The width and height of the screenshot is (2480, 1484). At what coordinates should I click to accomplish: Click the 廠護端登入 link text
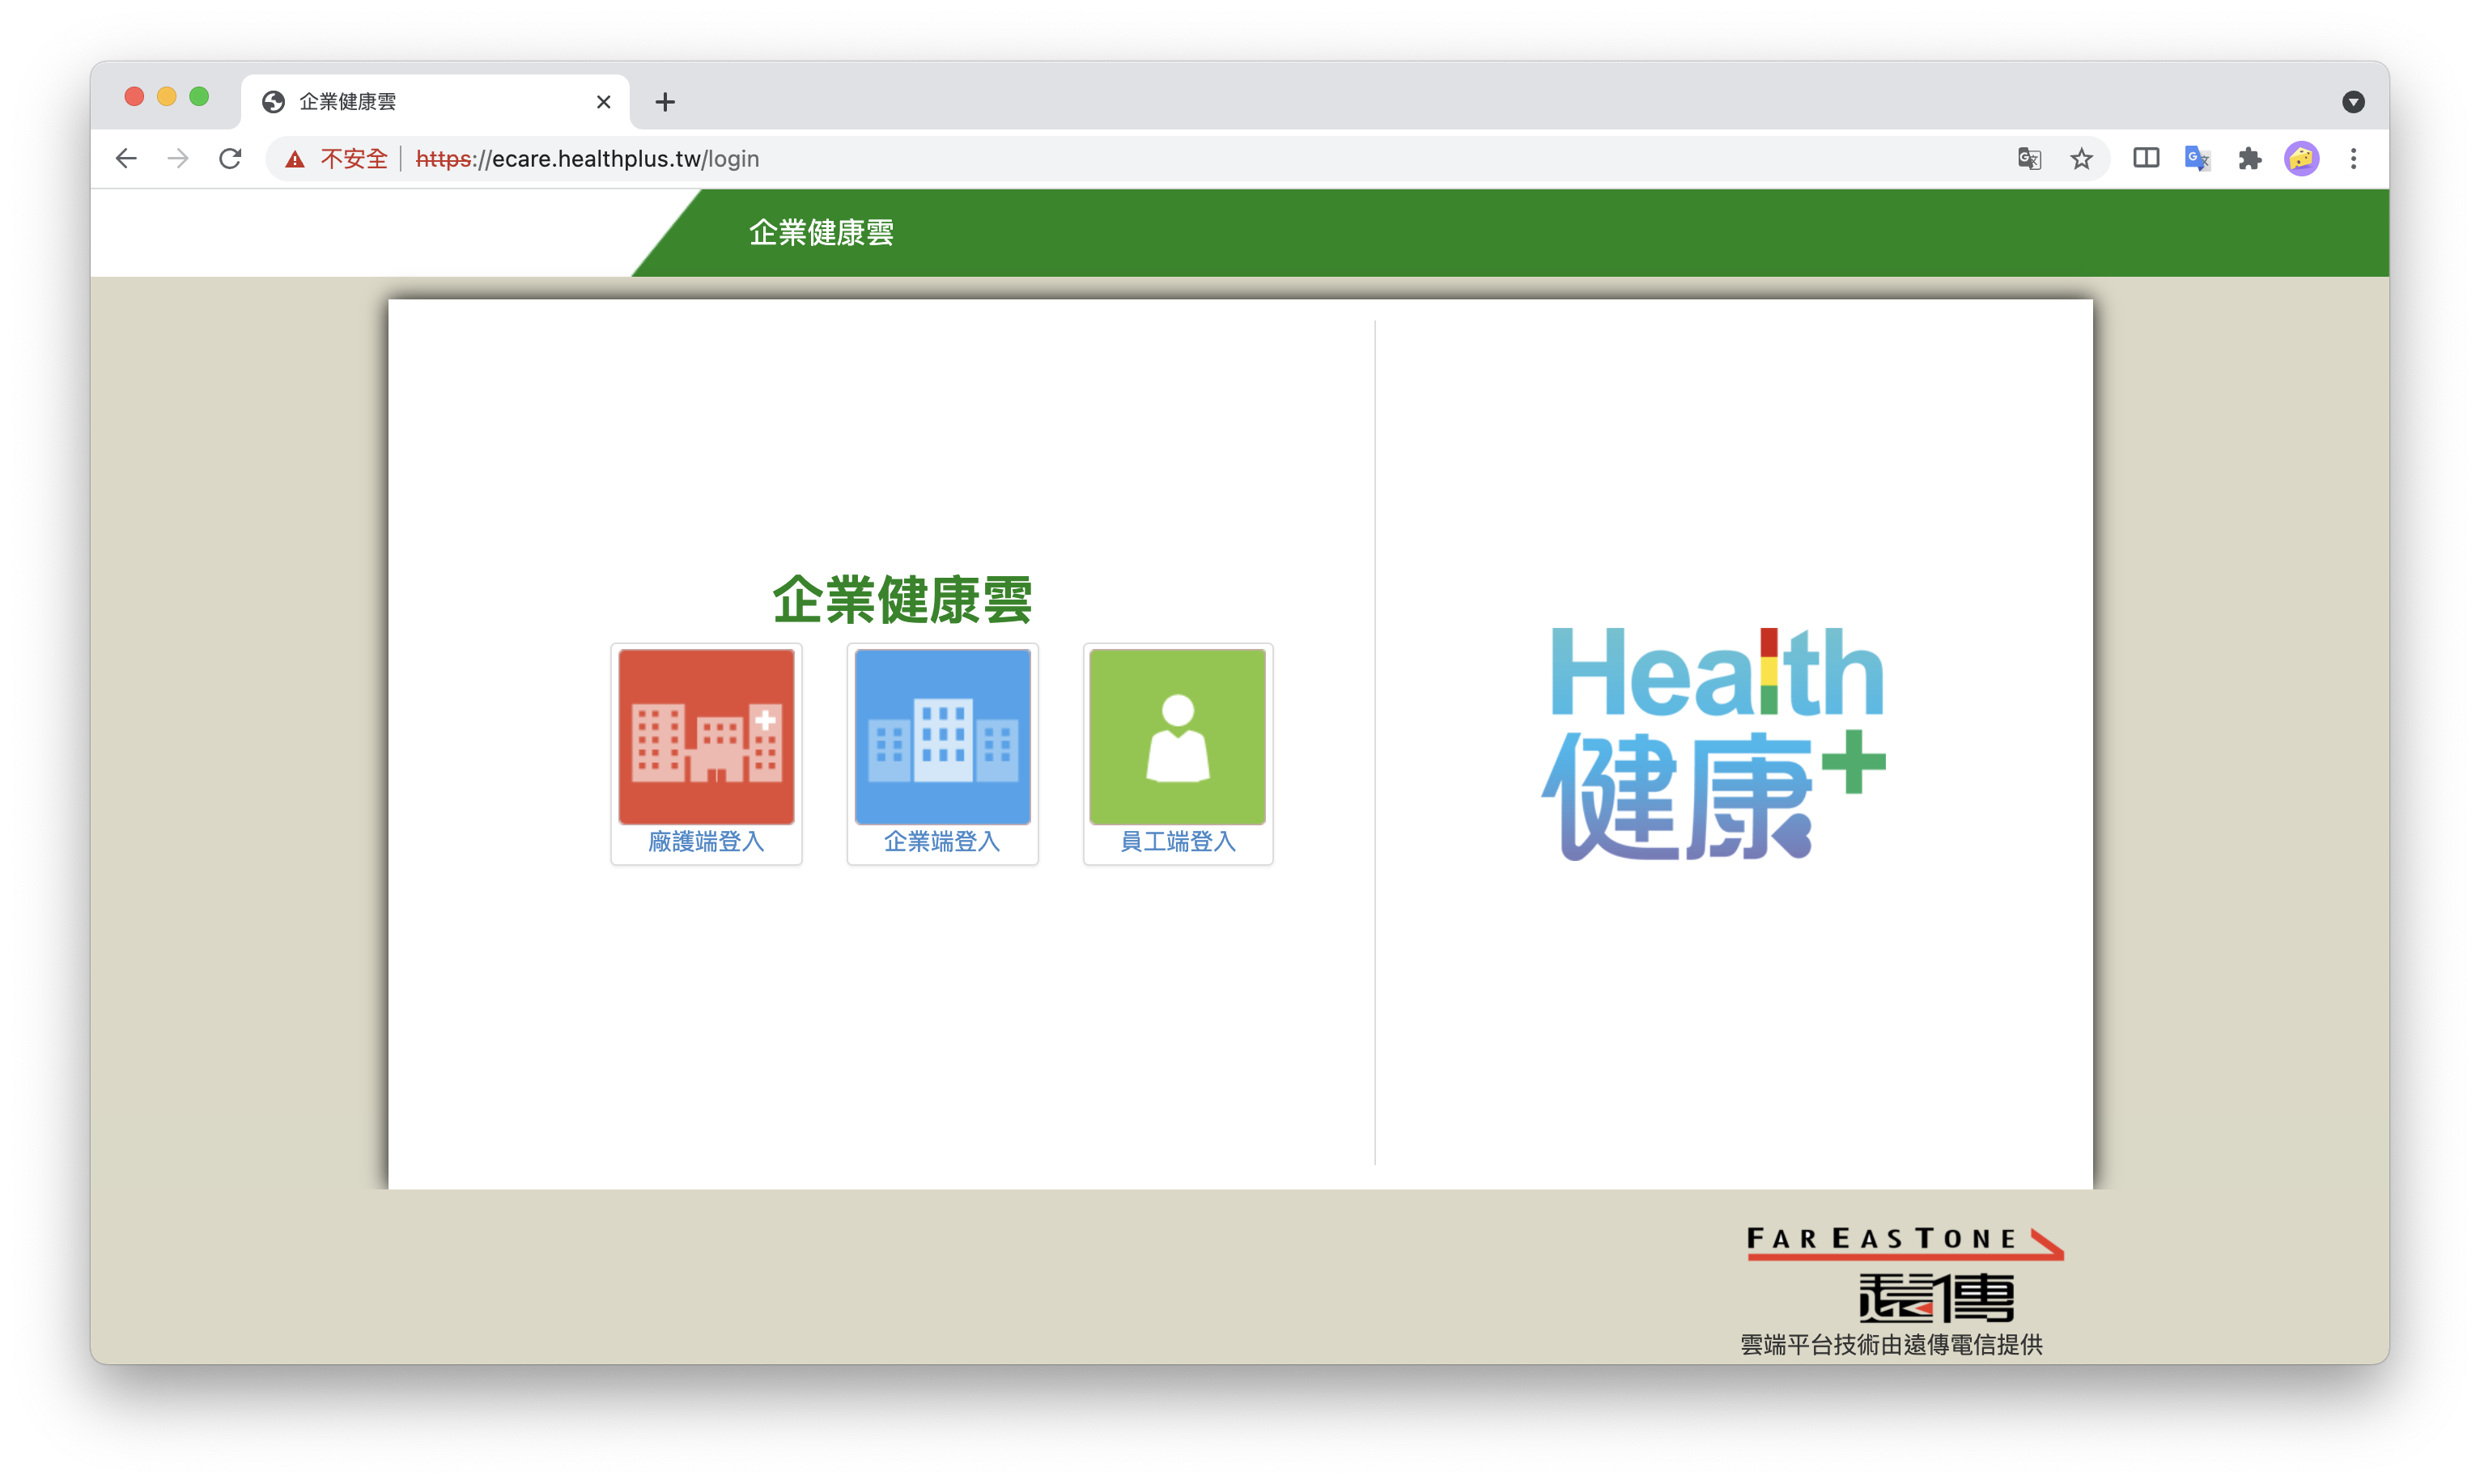click(x=706, y=842)
